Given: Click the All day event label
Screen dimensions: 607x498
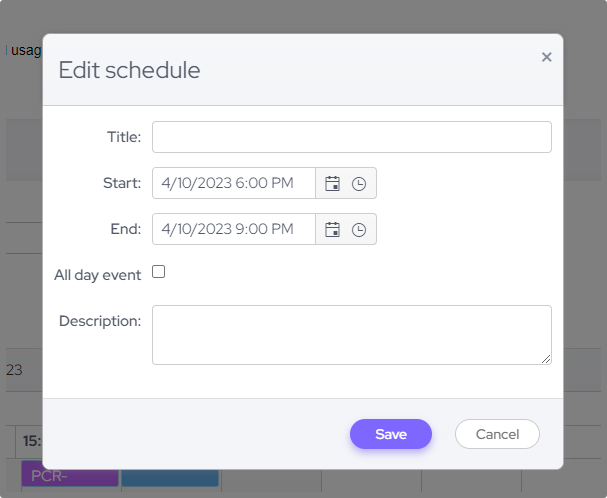Looking at the screenshot, I should tap(97, 275).
